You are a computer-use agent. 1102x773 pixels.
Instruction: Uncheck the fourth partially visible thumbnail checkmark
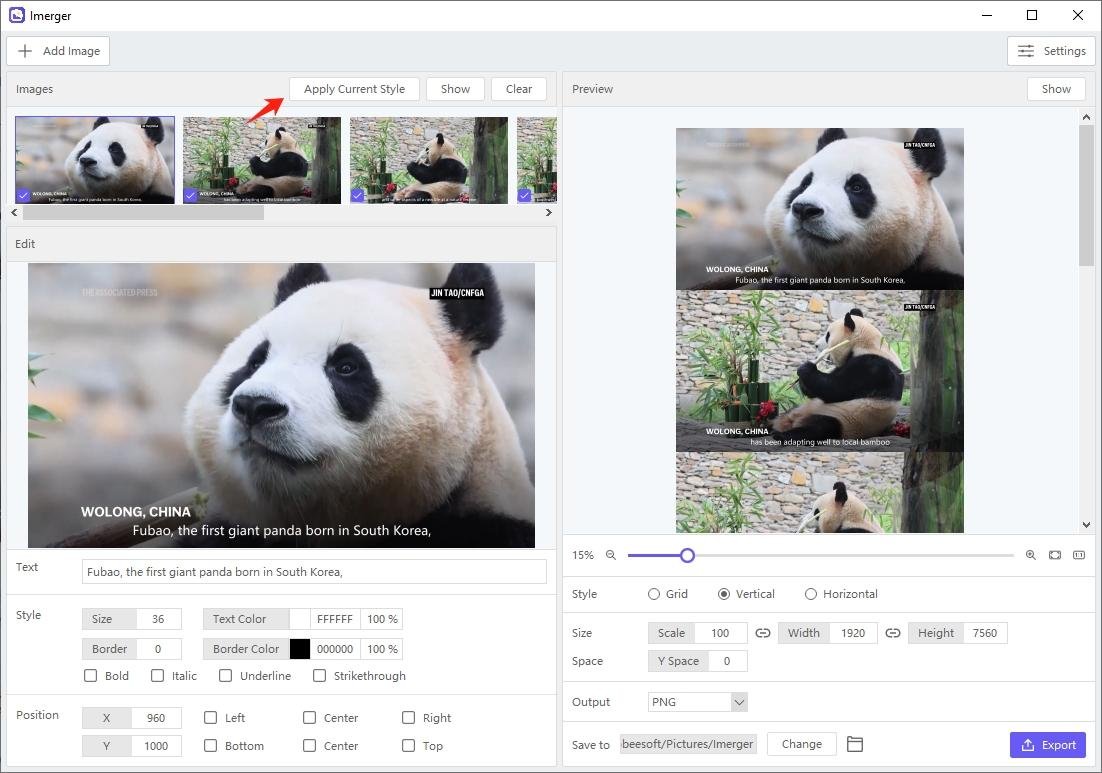tap(524, 195)
